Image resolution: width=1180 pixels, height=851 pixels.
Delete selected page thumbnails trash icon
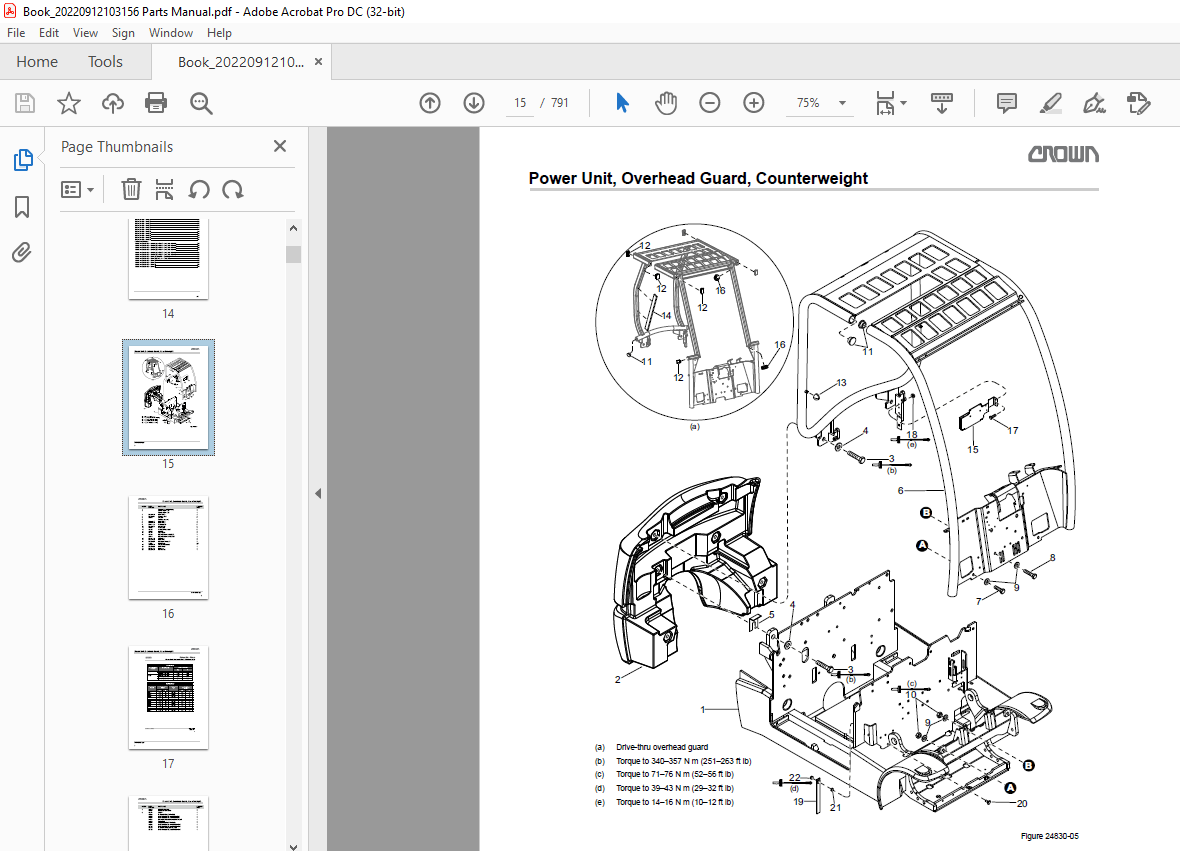(131, 190)
